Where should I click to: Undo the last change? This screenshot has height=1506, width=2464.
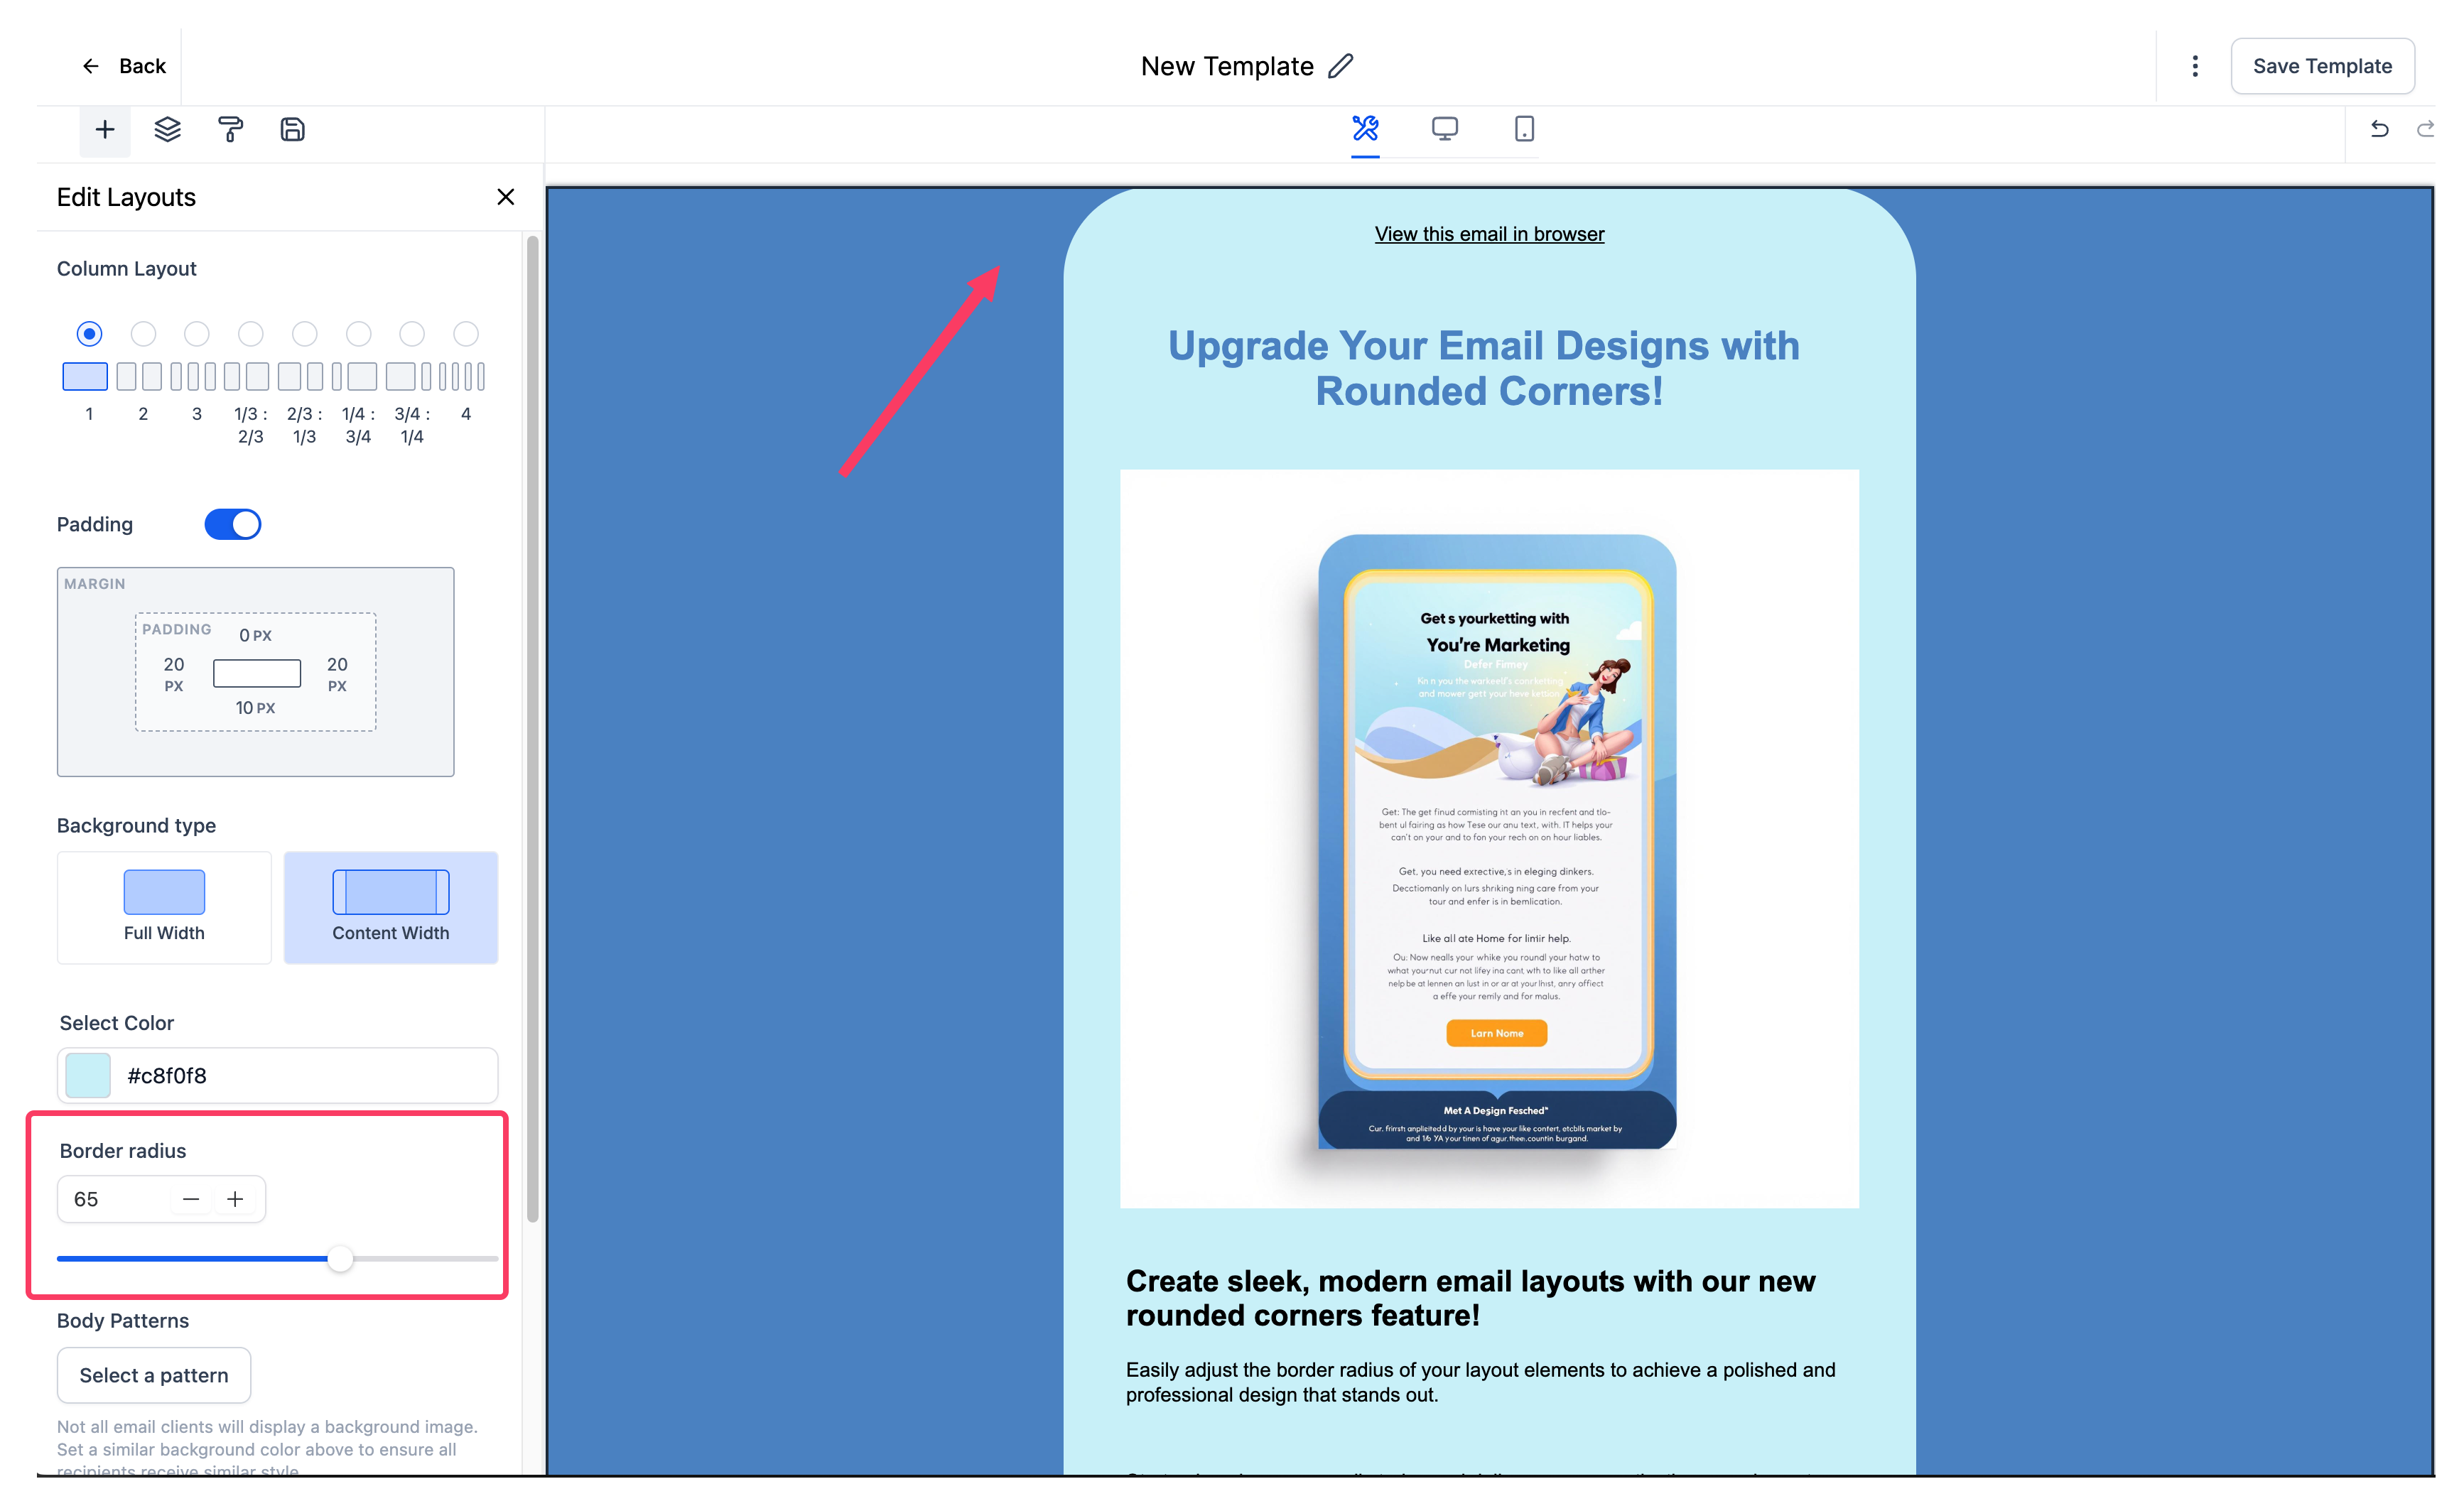pyautogui.click(x=2379, y=129)
